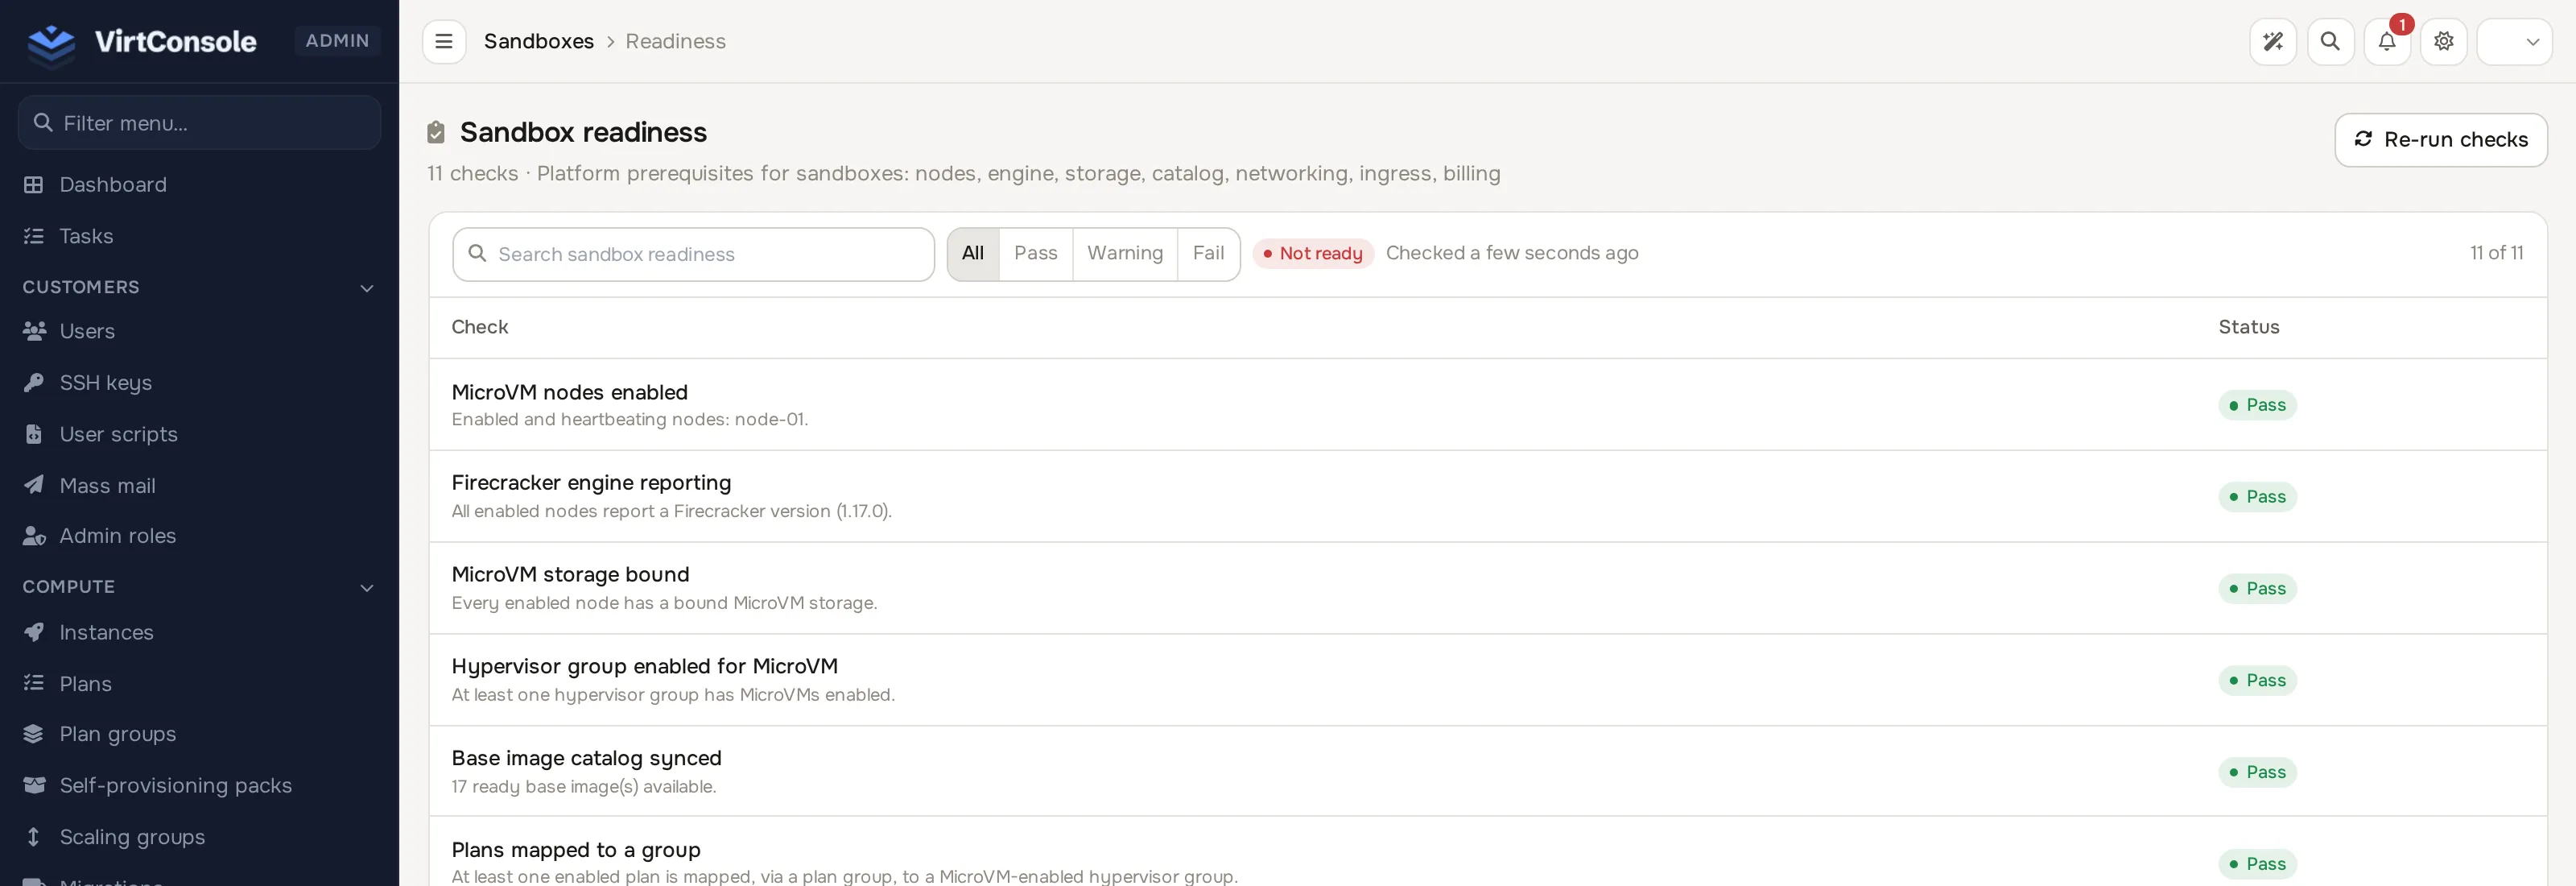Click the Tasks list icon
Viewport: 2576px width, 886px height.
[x=34, y=236]
